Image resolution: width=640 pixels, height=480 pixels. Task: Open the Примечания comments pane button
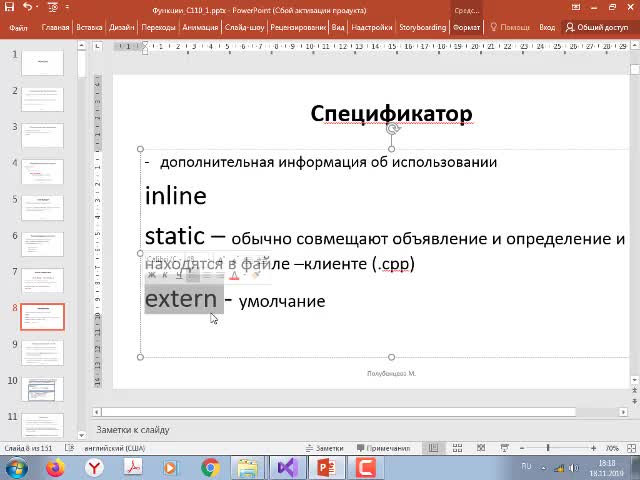pyautogui.click(x=384, y=448)
